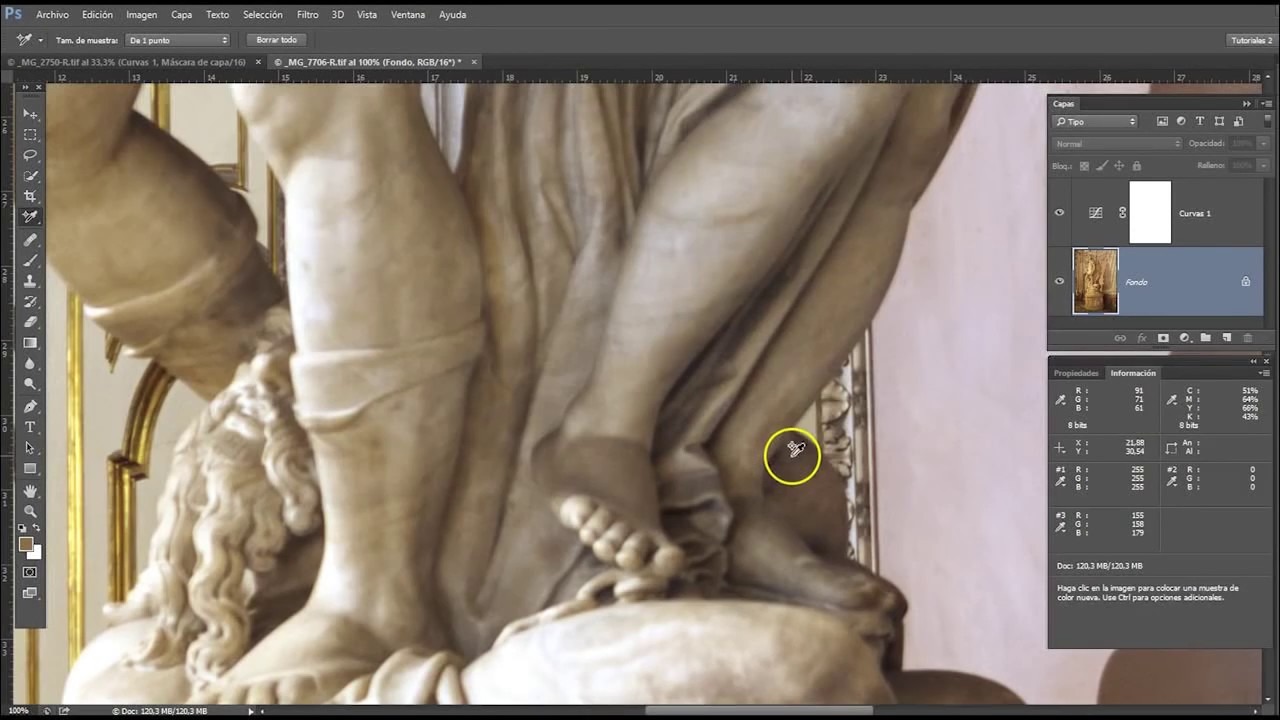Image resolution: width=1280 pixels, height=720 pixels.
Task: Open the Información panel flyout menu
Action: (1266, 373)
